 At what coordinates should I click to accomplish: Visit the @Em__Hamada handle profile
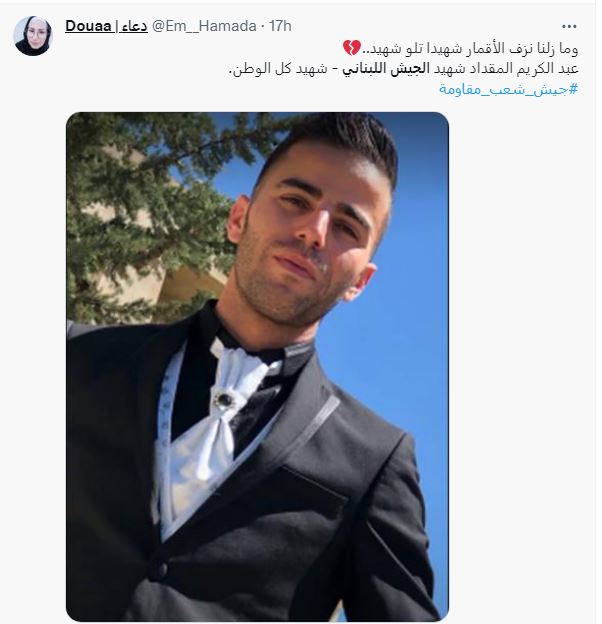point(205,26)
